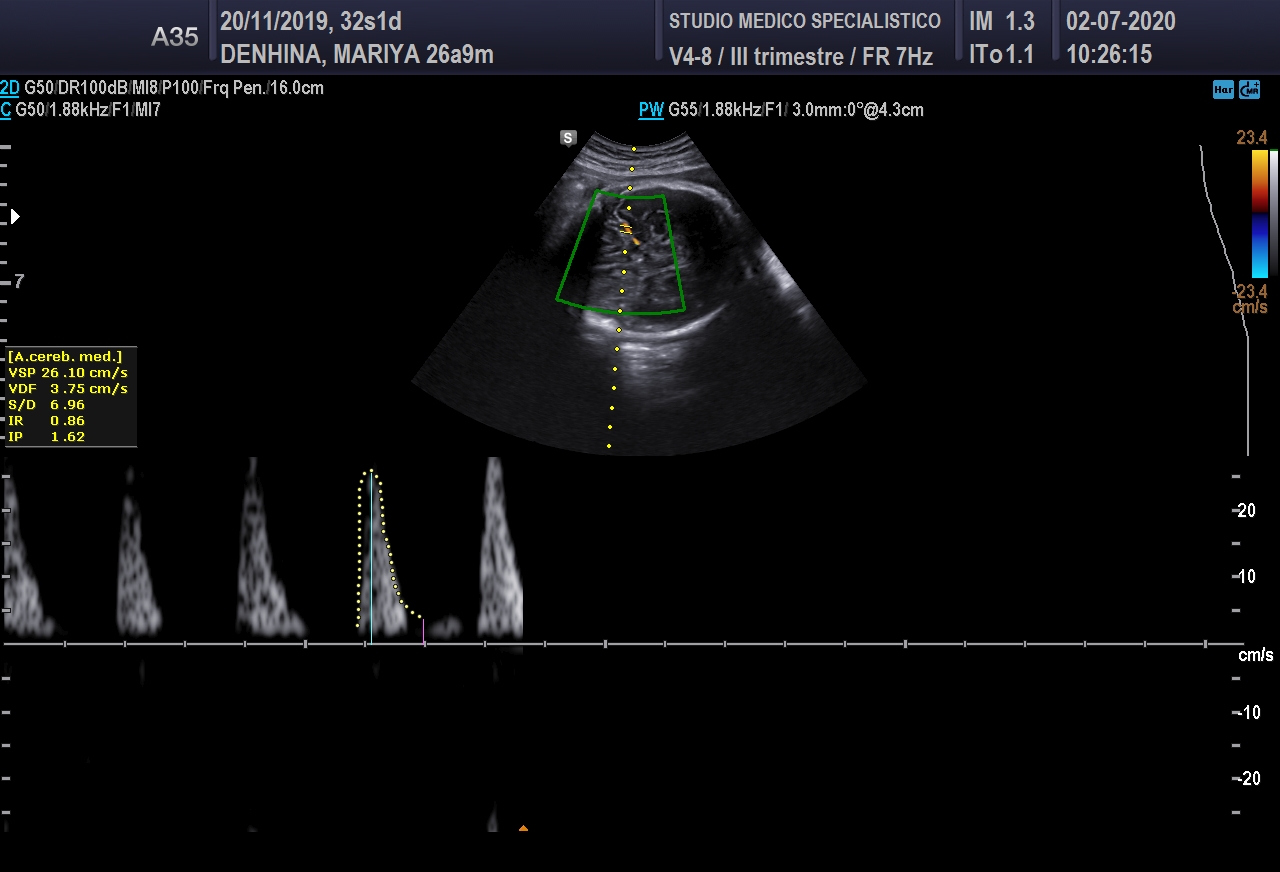Screen dimensions: 1280x872
Task: Click the orange Doppler sample gate marker
Action: 627,230
